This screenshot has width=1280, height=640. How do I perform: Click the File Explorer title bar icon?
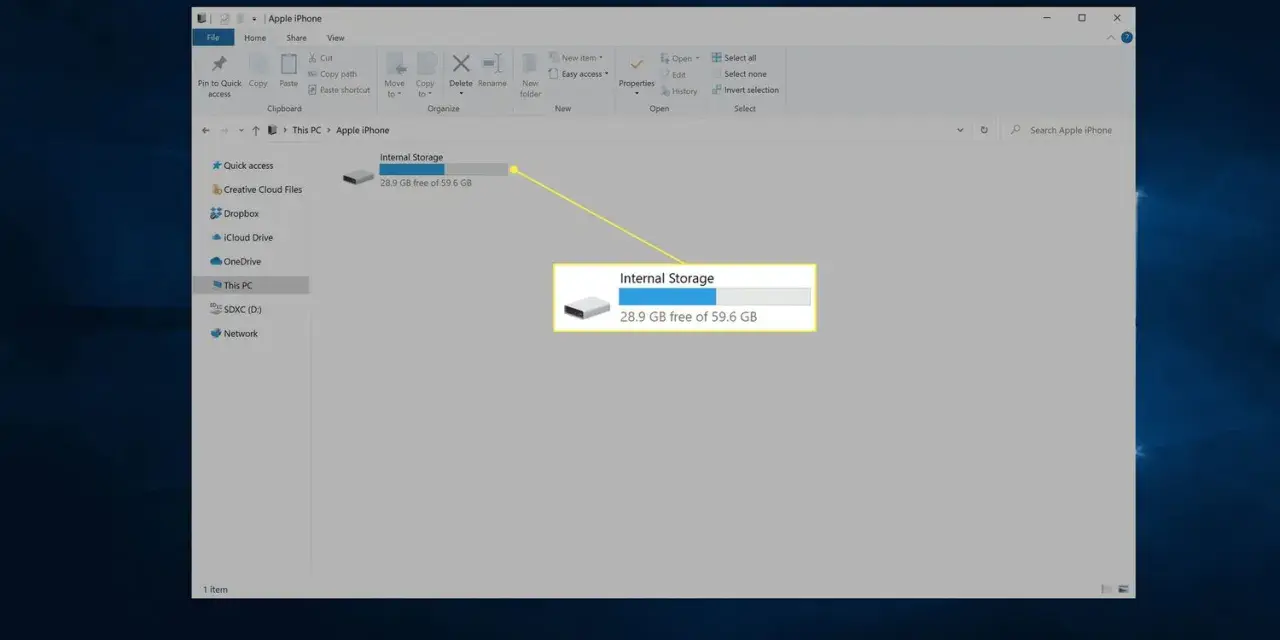pos(201,18)
